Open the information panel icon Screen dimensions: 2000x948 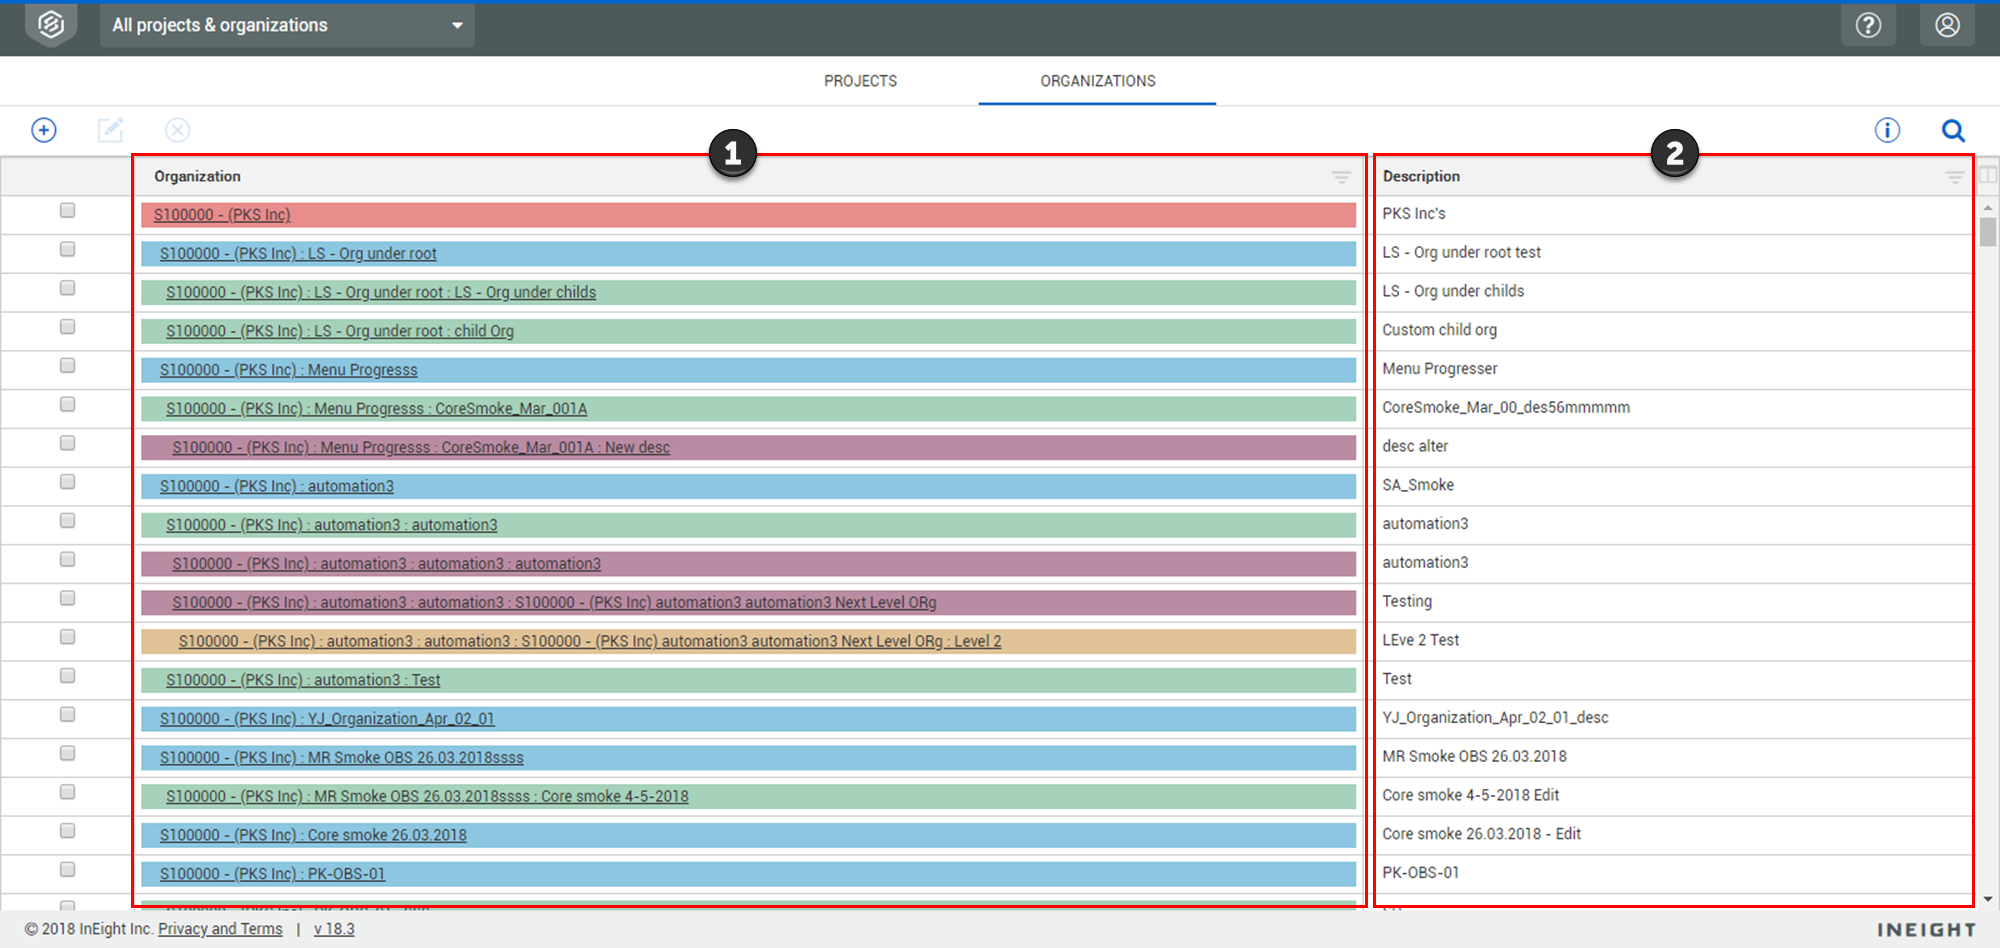[x=1888, y=130]
